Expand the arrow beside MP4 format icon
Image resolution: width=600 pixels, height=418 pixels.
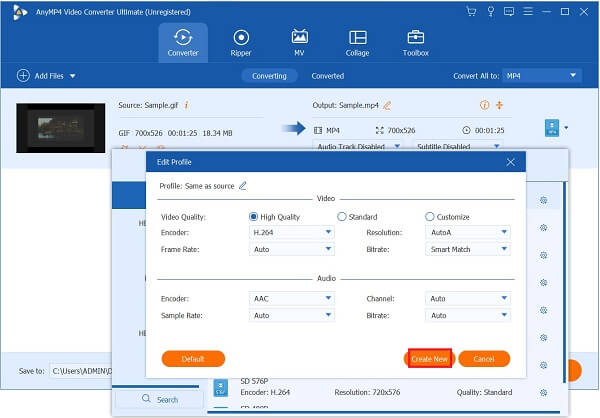(x=566, y=127)
